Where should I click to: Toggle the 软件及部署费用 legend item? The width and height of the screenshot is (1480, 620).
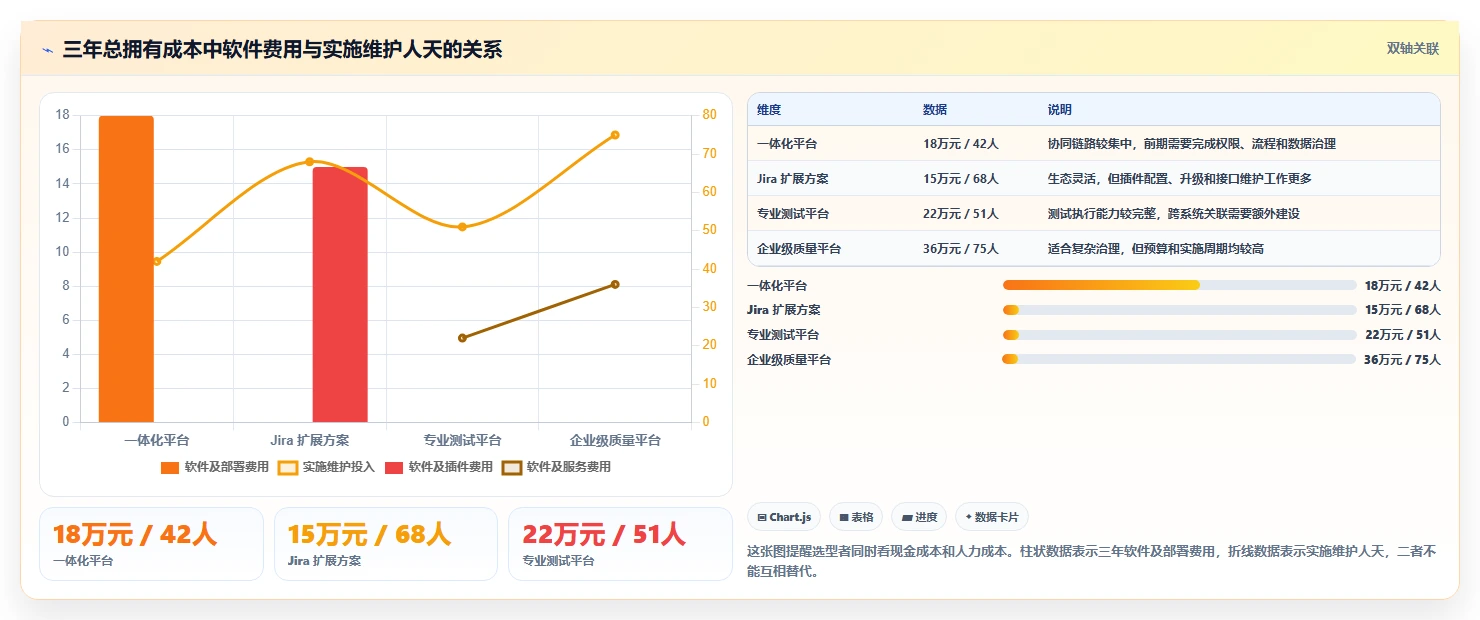pyautogui.click(x=214, y=467)
